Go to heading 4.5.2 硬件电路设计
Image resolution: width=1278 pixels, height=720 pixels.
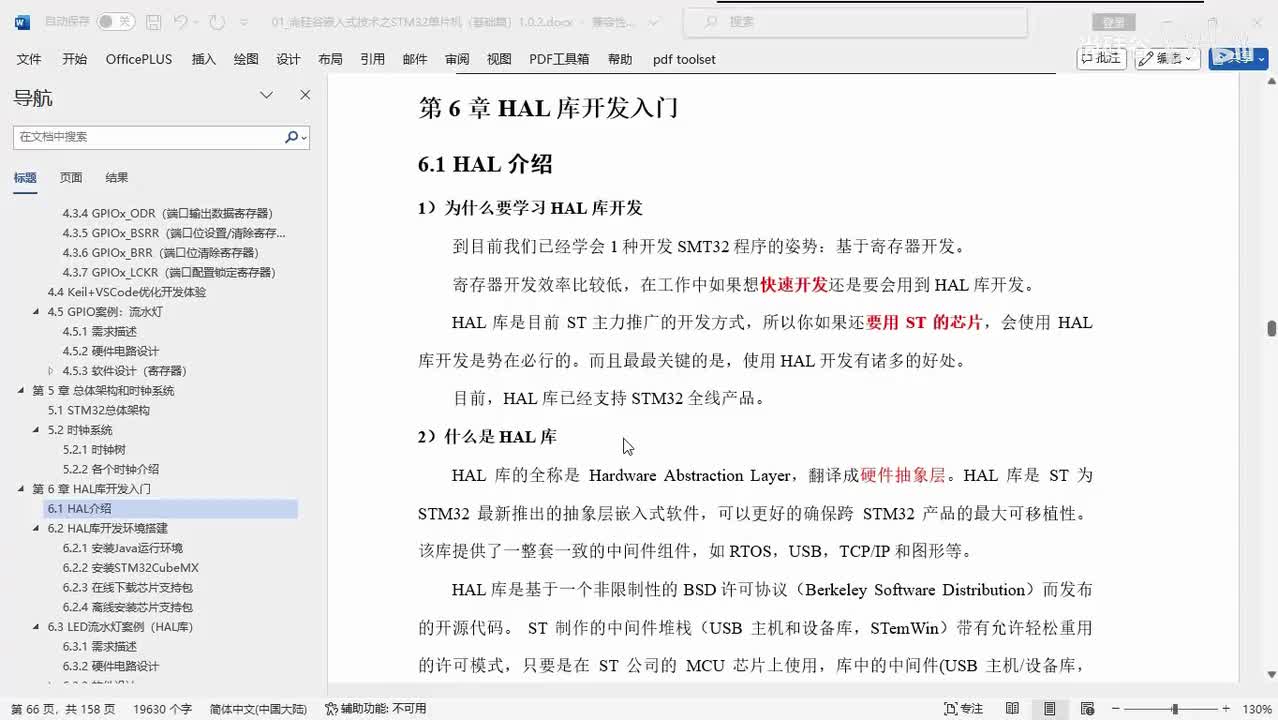point(110,351)
